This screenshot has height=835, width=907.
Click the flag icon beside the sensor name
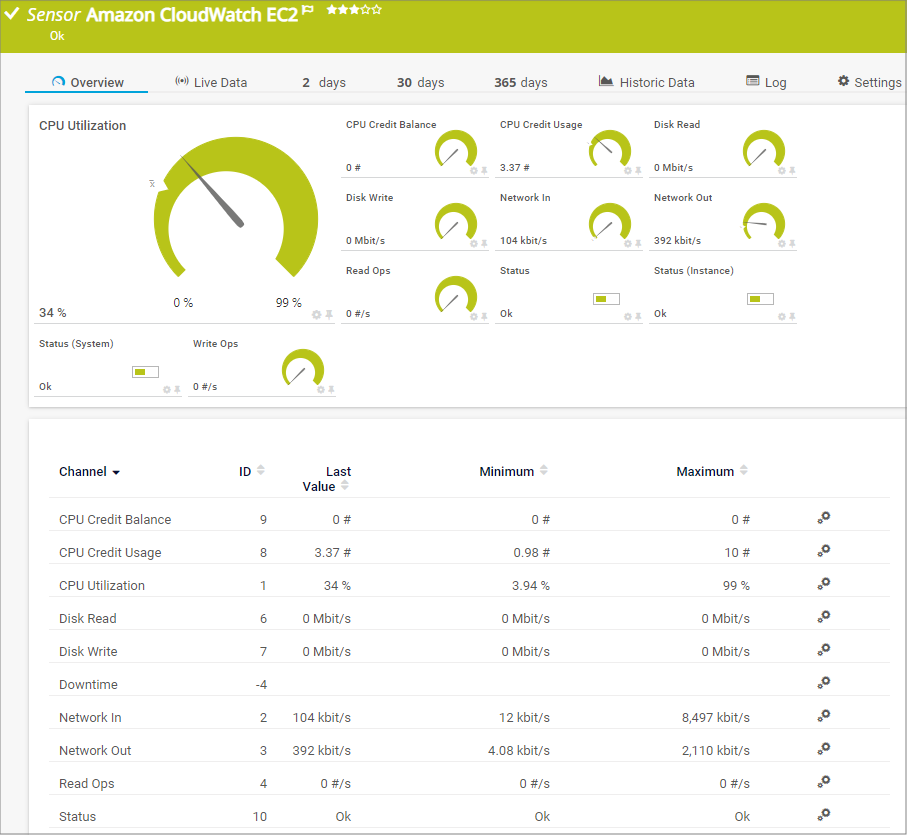tap(307, 10)
